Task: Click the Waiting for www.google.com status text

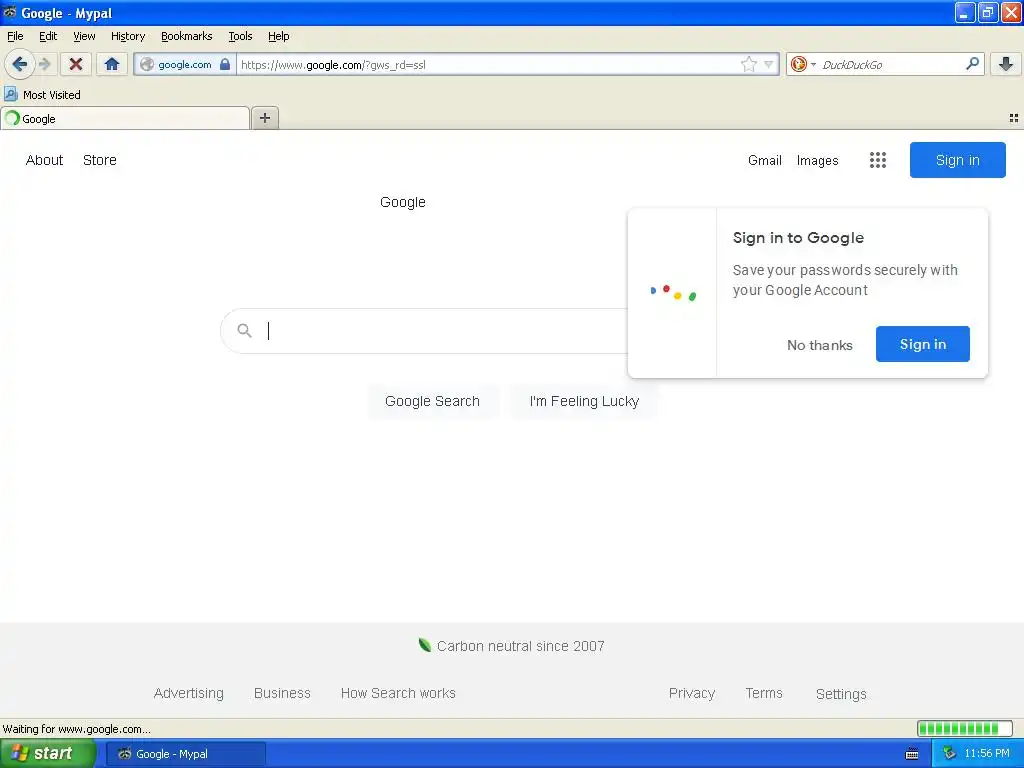Action: 76,729
